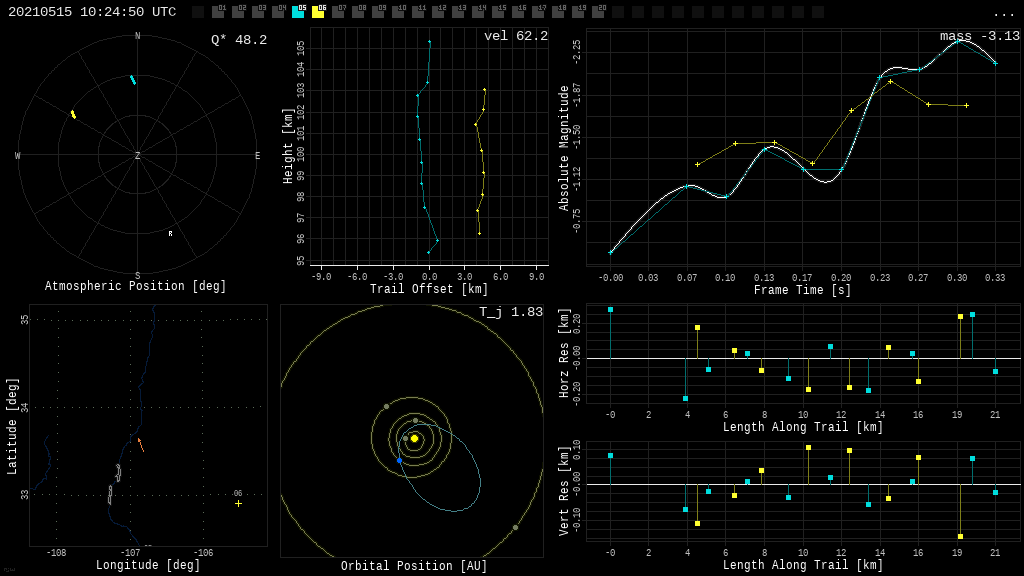Viewport: 1024px width, 576px height.
Task: Click the 'vel 62.2' velocity label
Action: 515,36
